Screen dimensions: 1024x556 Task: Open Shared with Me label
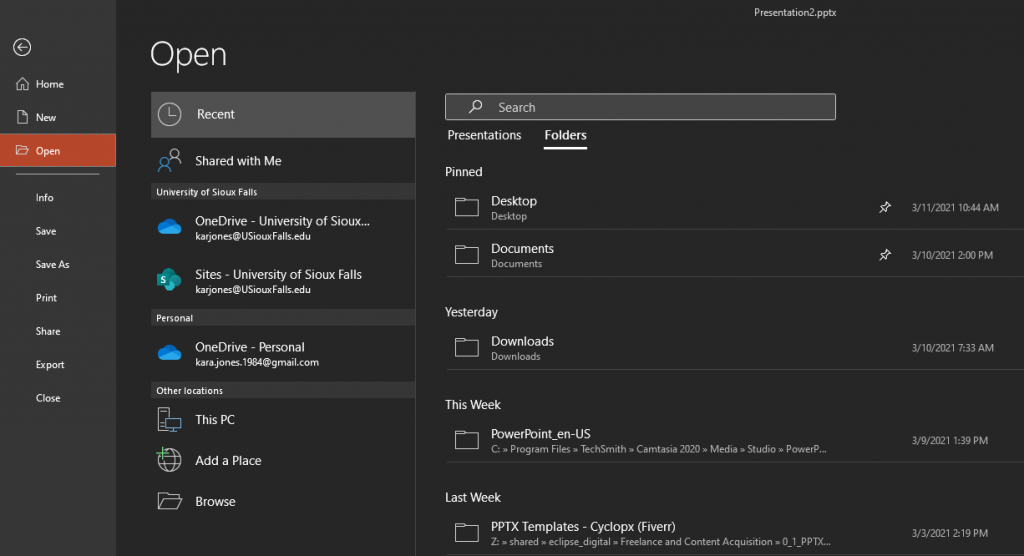coord(238,161)
